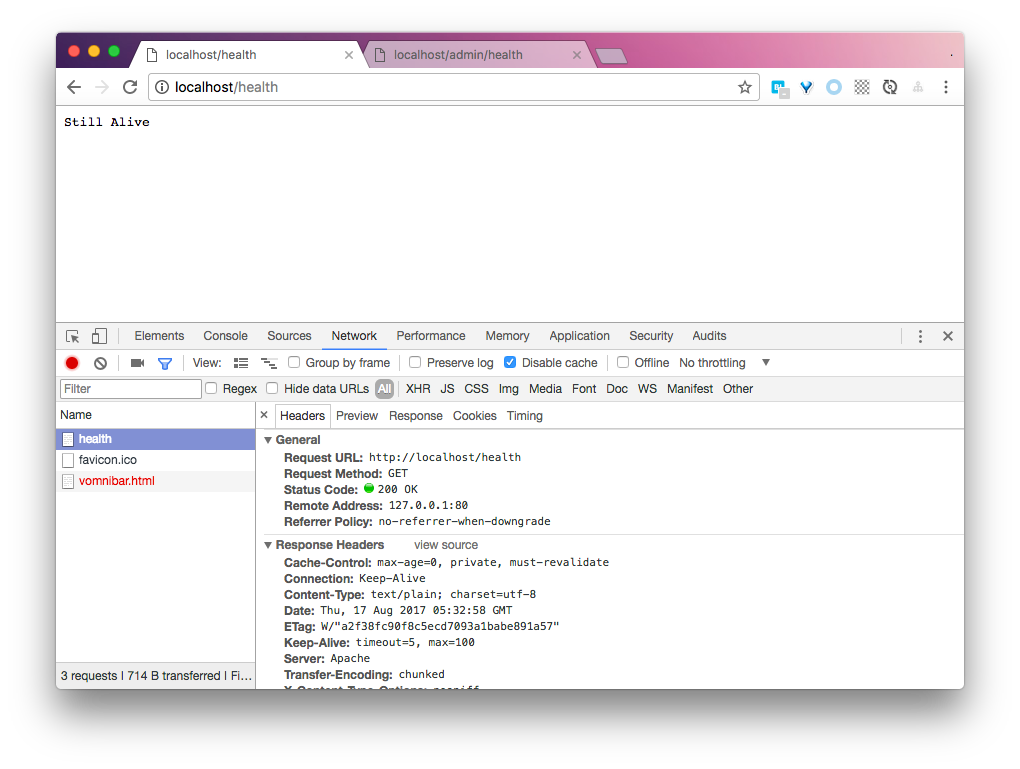Open the Application panel
This screenshot has height=769, width=1020.
pyautogui.click(x=580, y=336)
